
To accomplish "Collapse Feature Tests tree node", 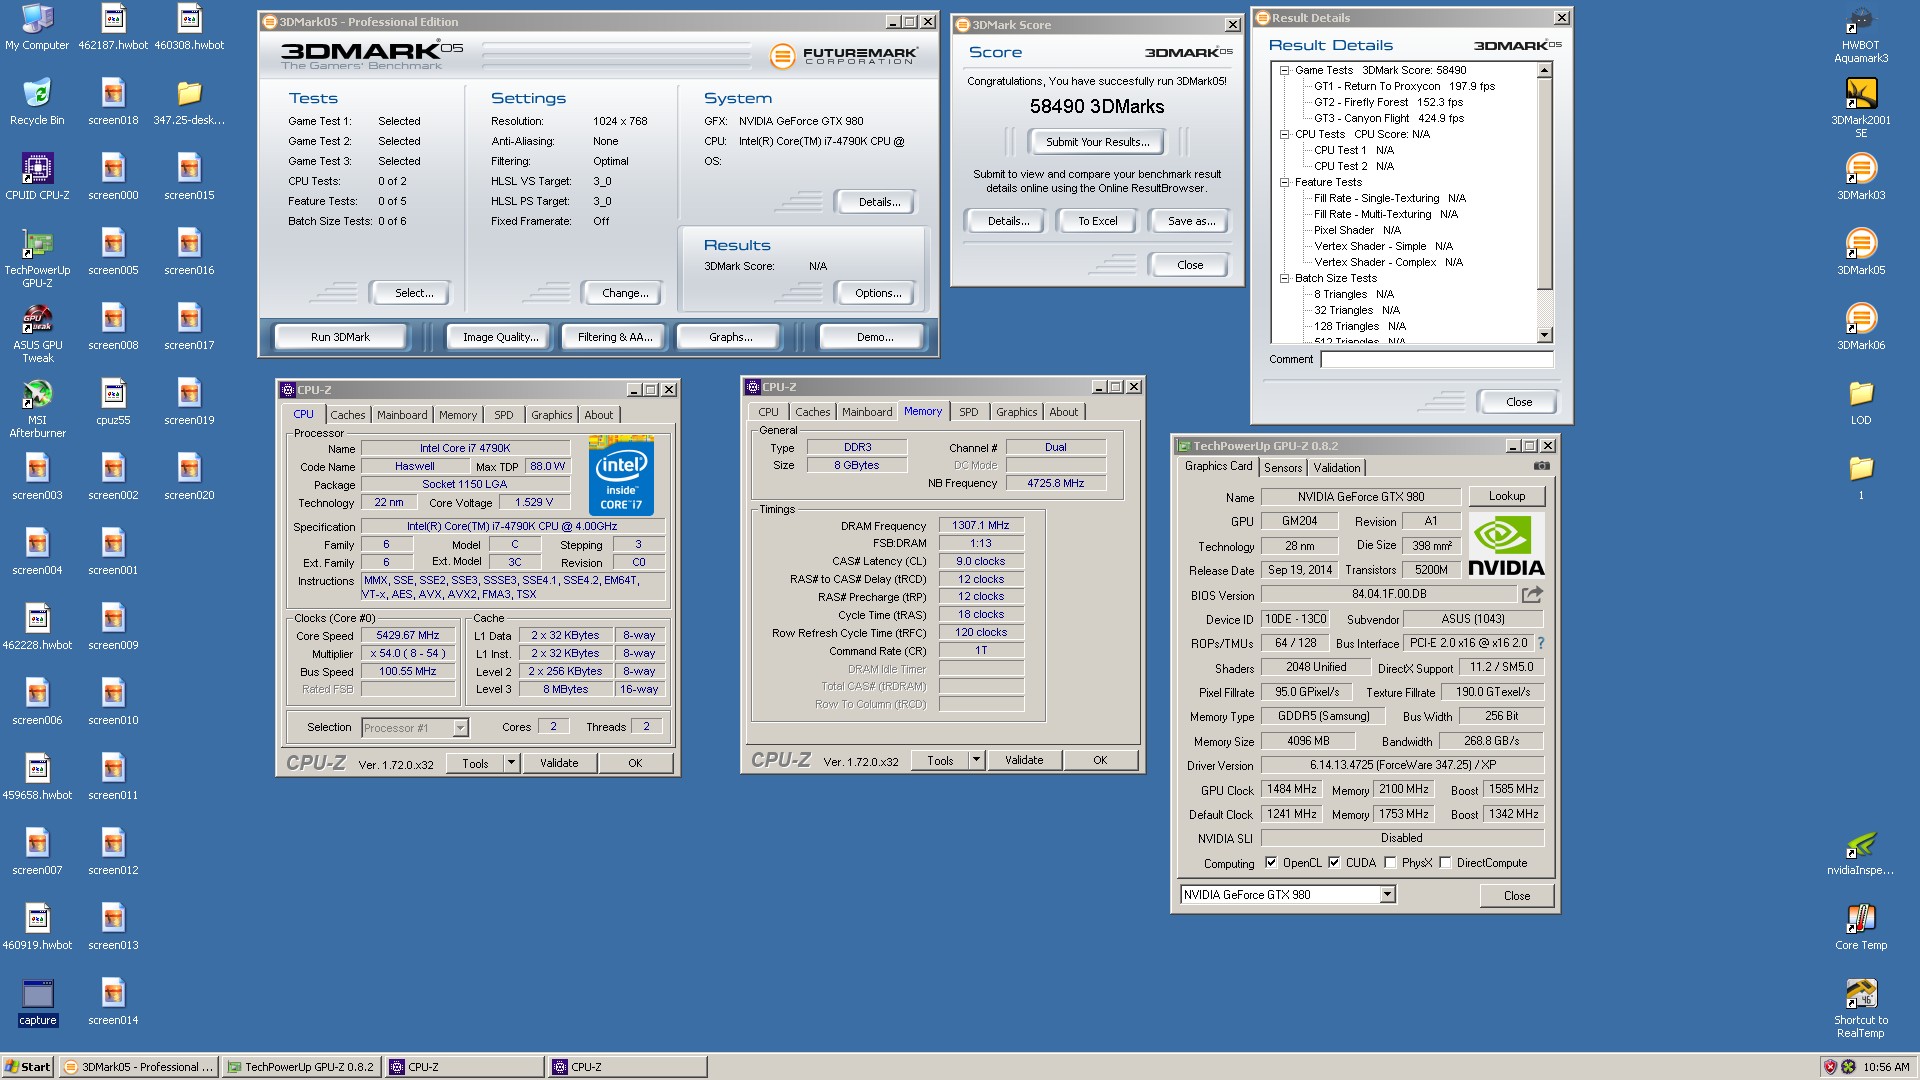I will (x=1285, y=182).
